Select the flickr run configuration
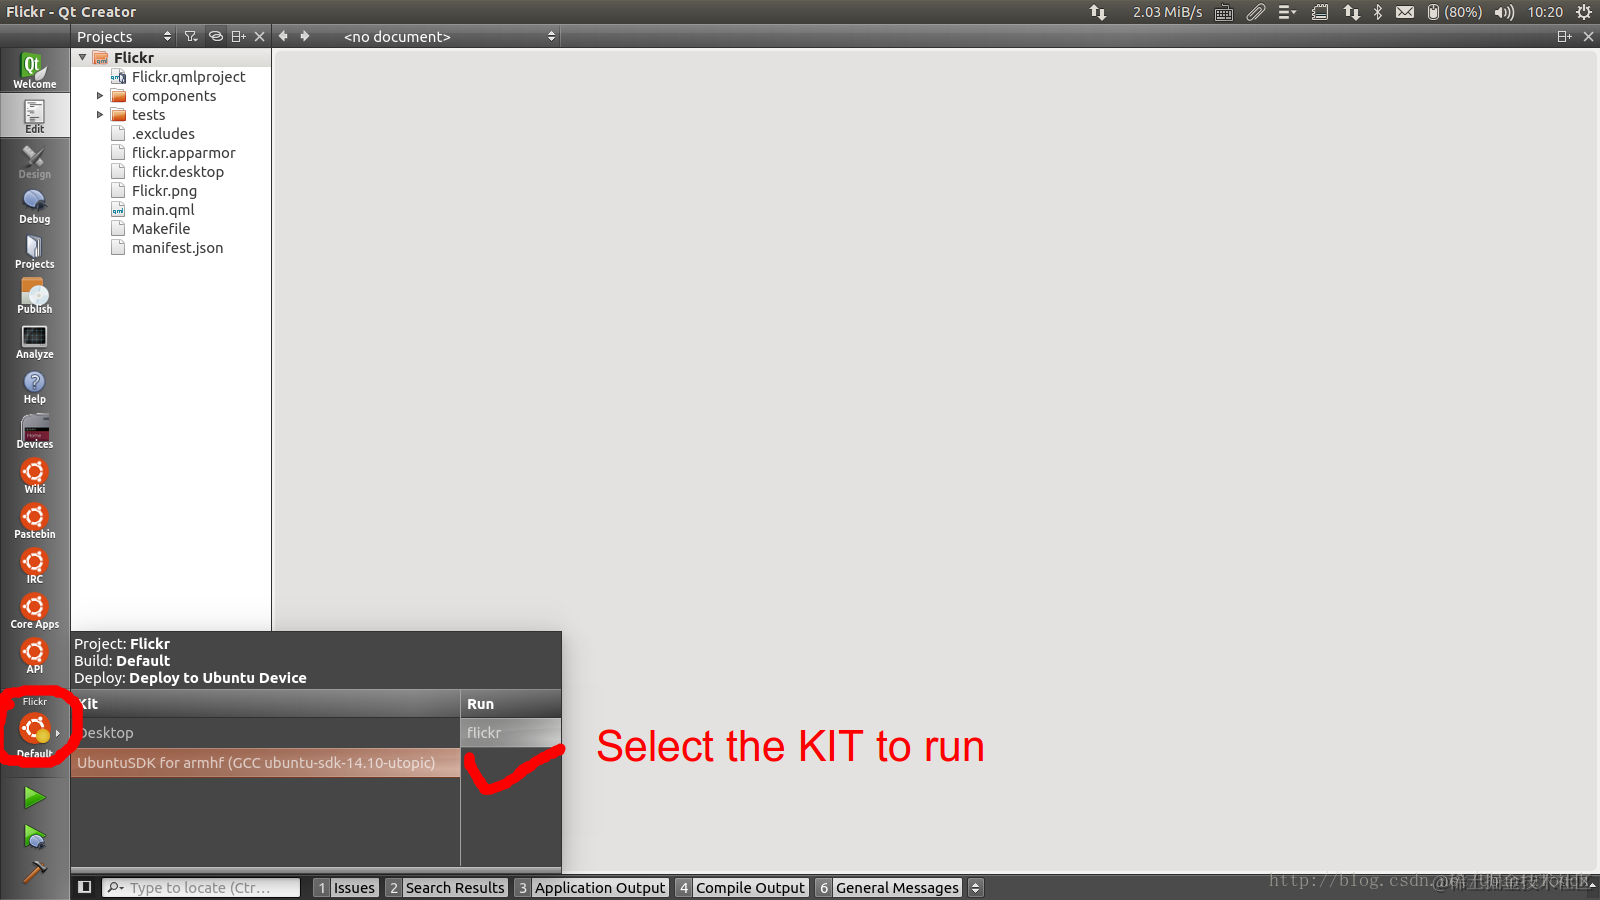 511,732
